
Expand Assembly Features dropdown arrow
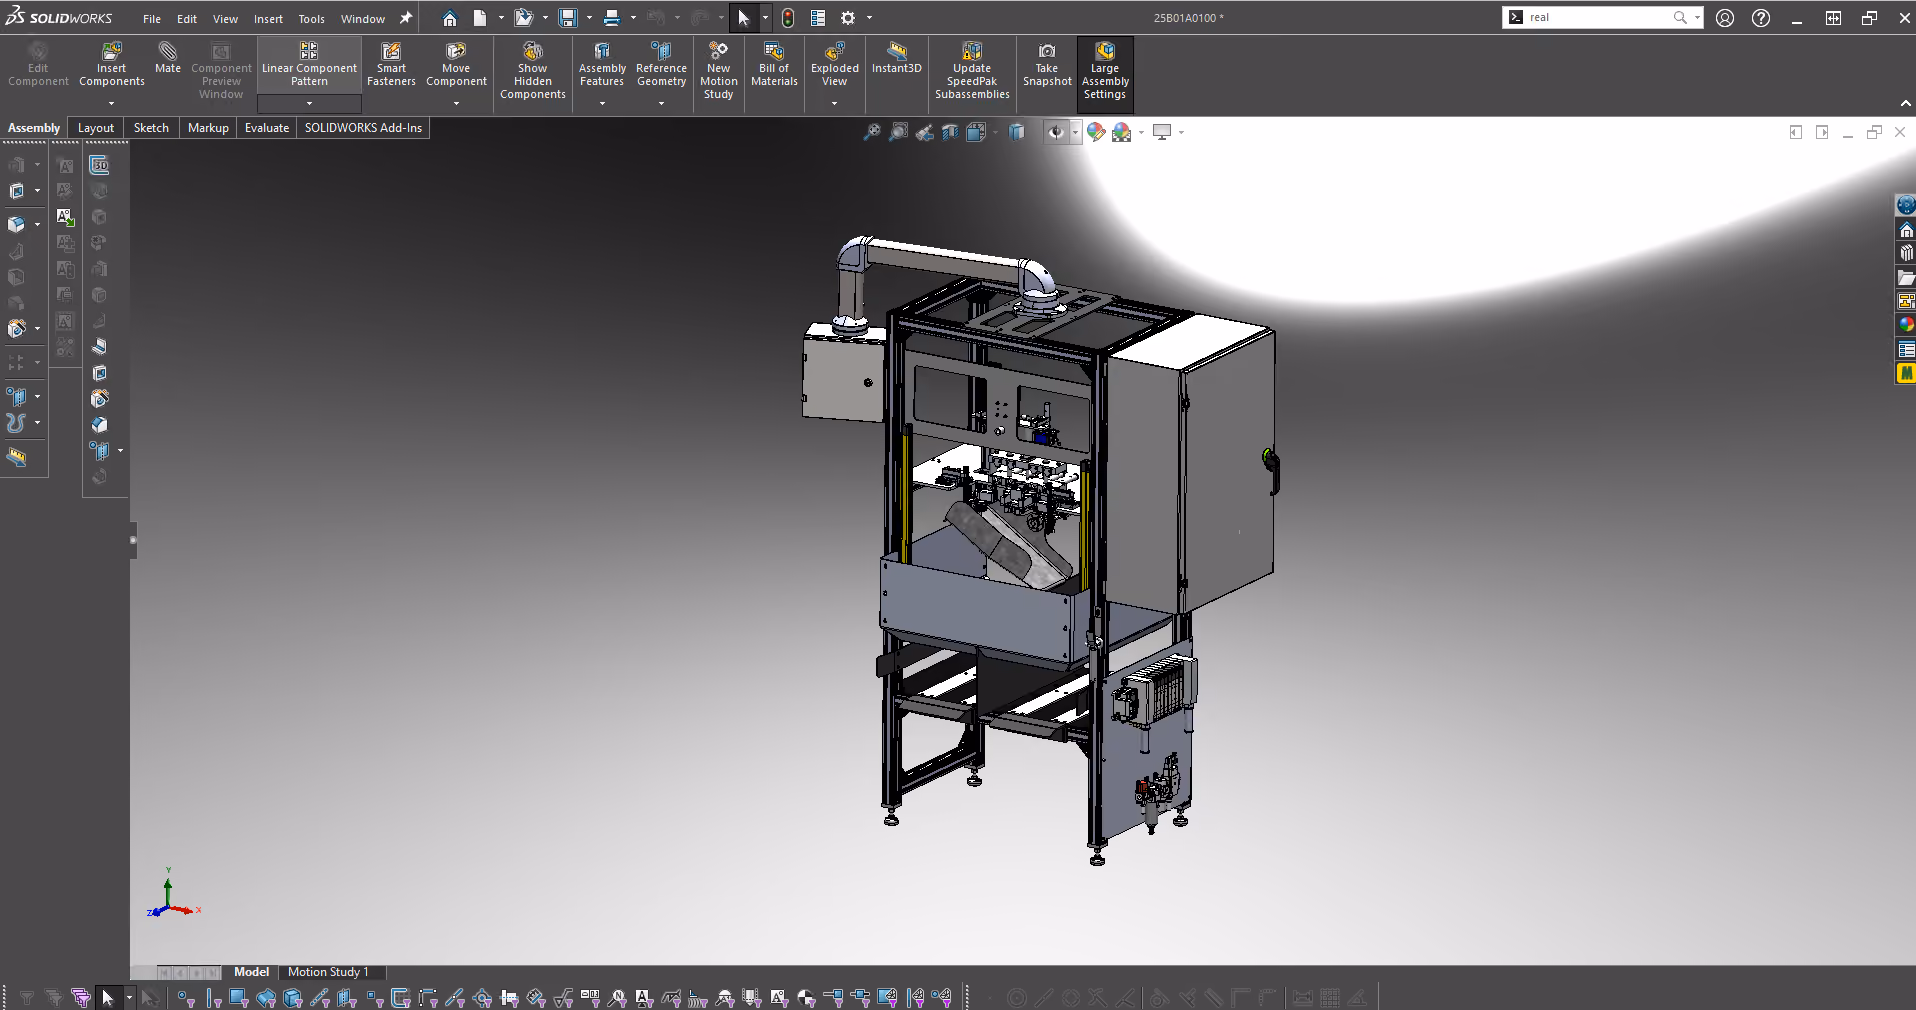tap(602, 104)
